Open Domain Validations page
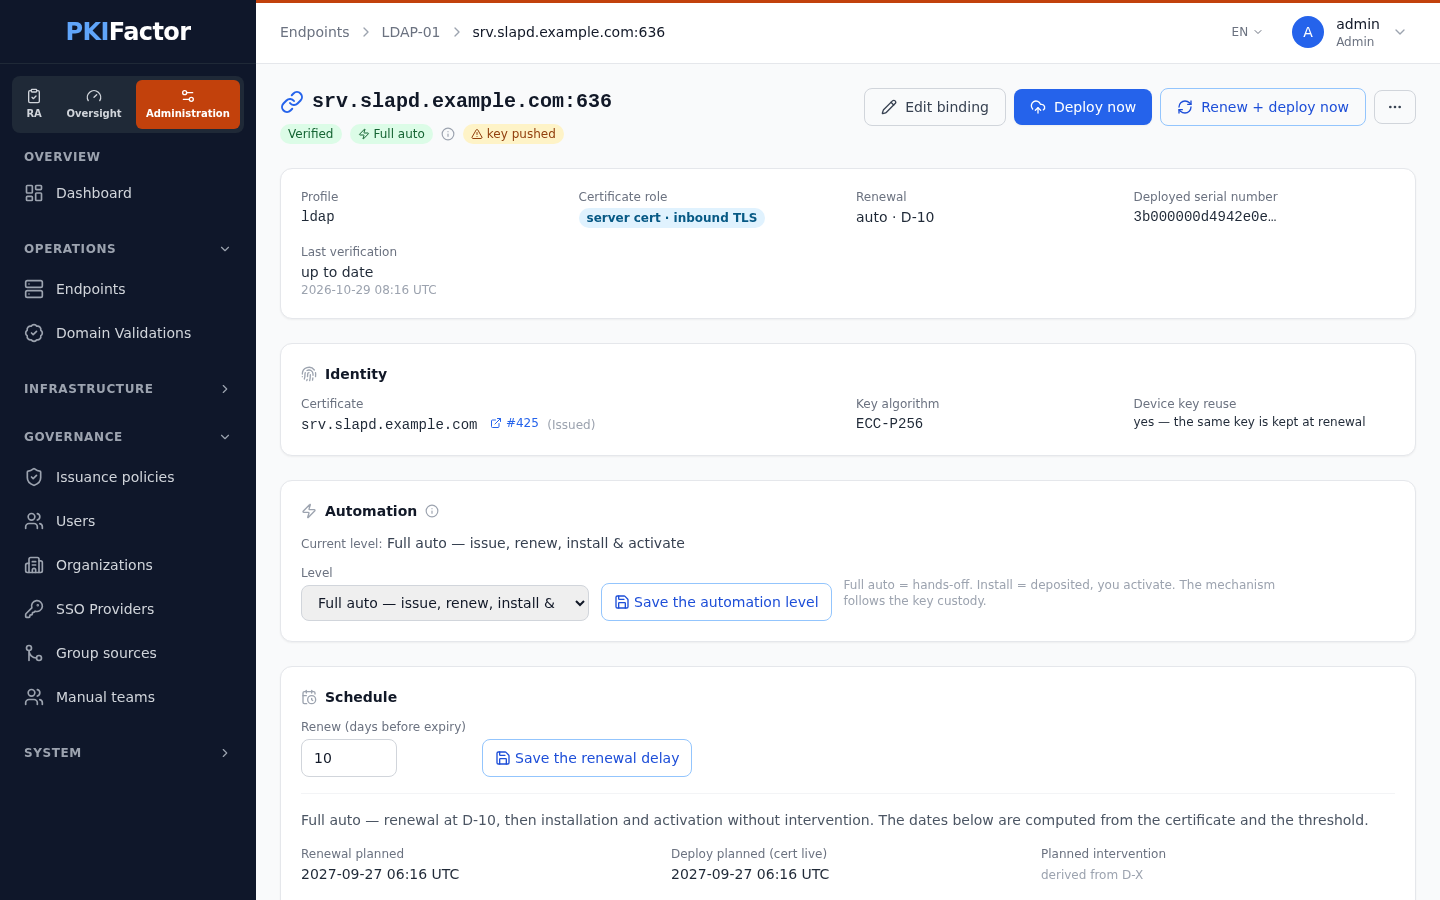This screenshot has width=1440, height=900. pos(128,333)
